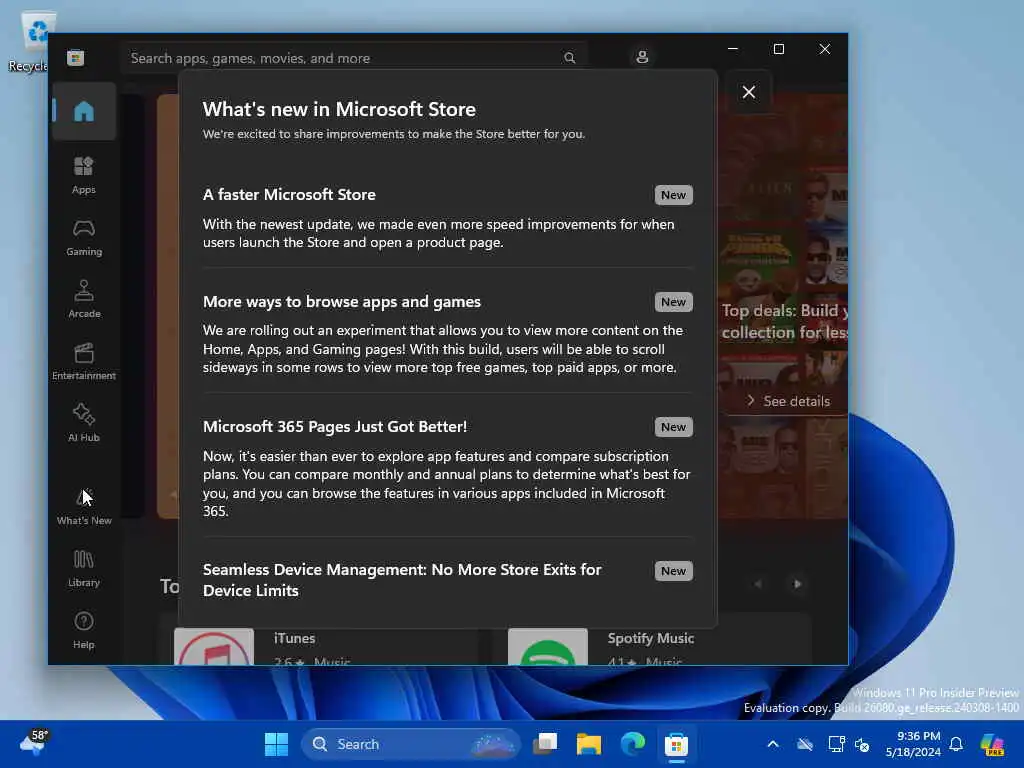Go to the Home page in sidebar
The height and width of the screenshot is (768, 1024).
coord(84,111)
